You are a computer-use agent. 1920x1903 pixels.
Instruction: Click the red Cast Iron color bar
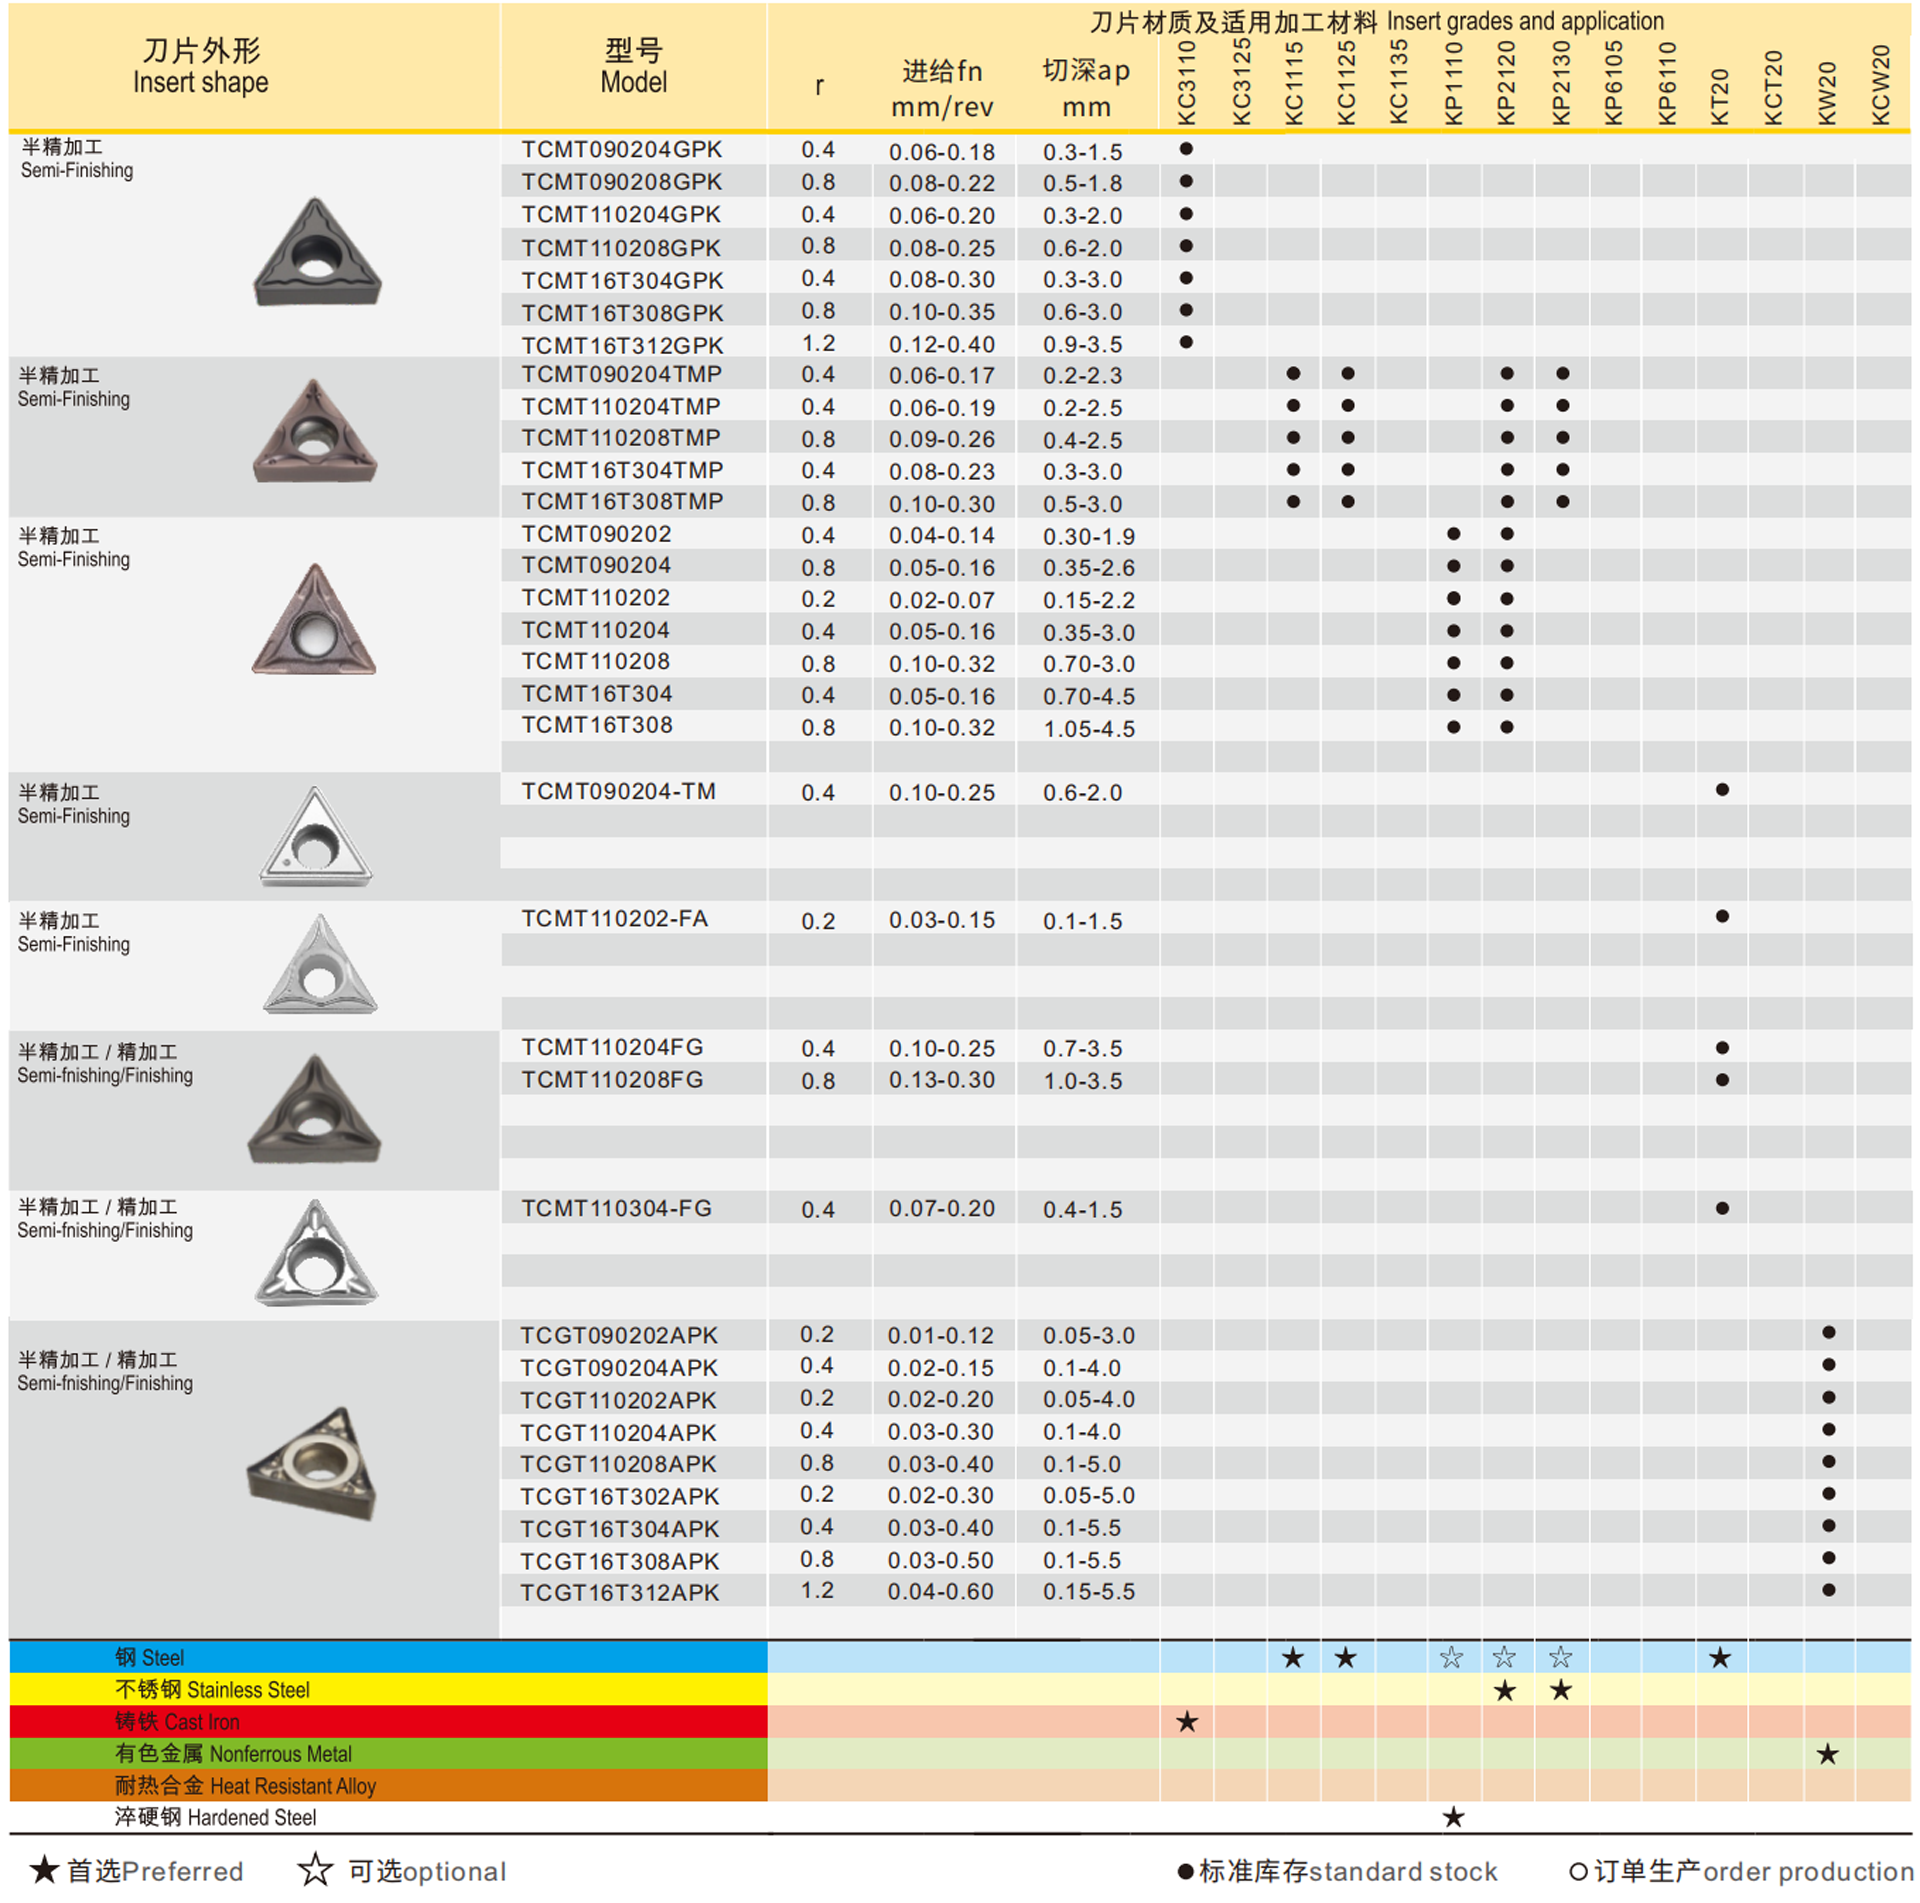pyautogui.click(x=388, y=1721)
